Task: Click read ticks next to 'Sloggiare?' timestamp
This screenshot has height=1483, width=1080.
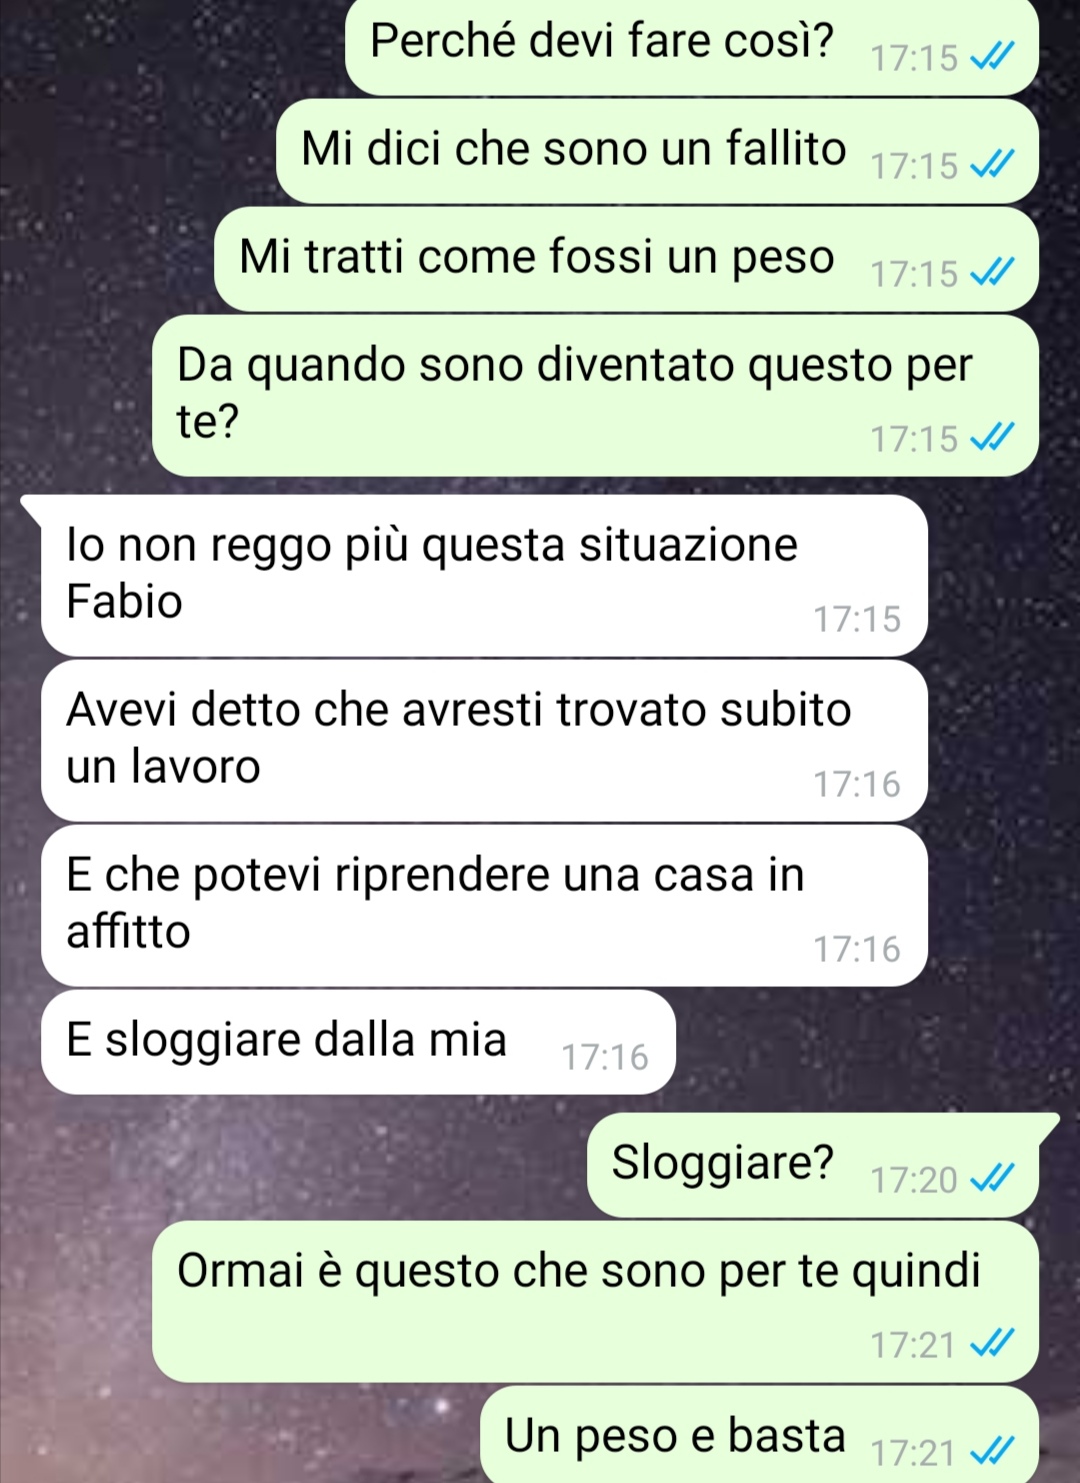Action: coord(993,1180)
